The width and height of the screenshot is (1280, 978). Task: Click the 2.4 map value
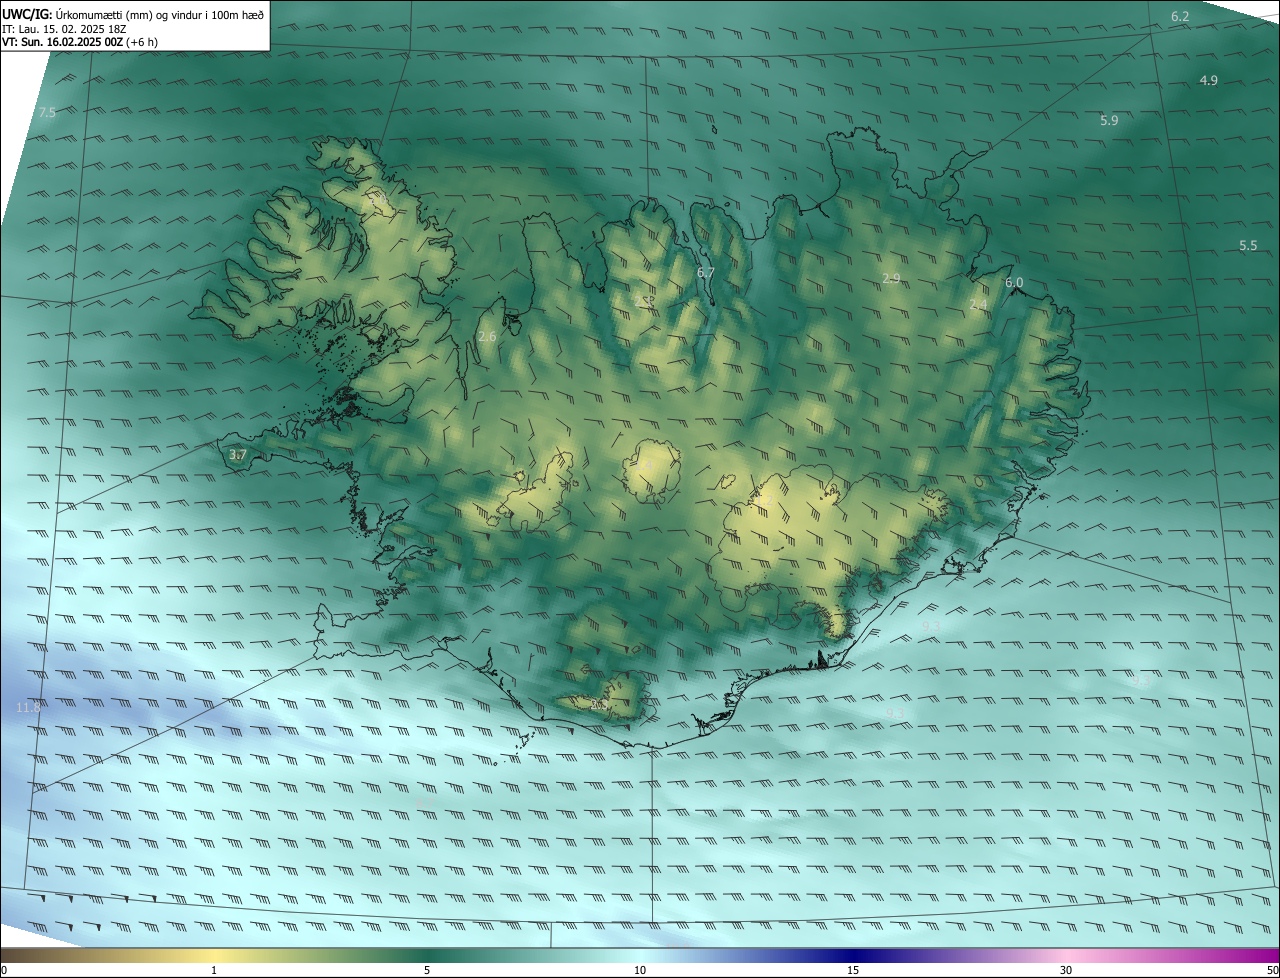(x=978, y=304)
